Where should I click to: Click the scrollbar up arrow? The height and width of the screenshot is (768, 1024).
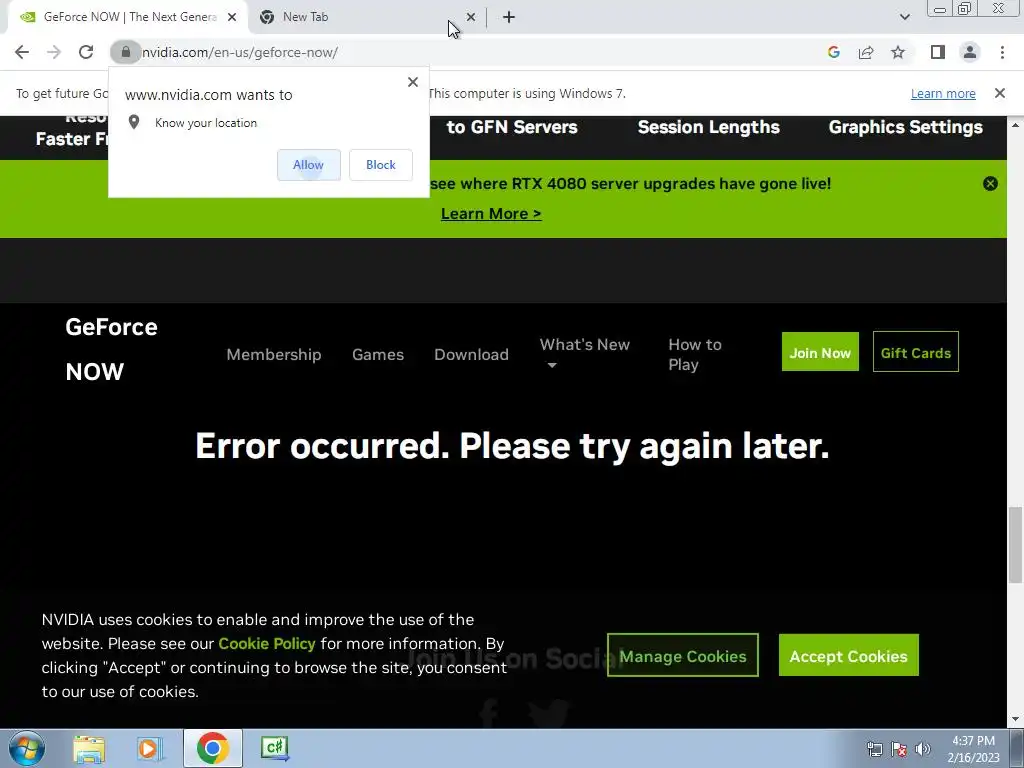(1015, 124)
